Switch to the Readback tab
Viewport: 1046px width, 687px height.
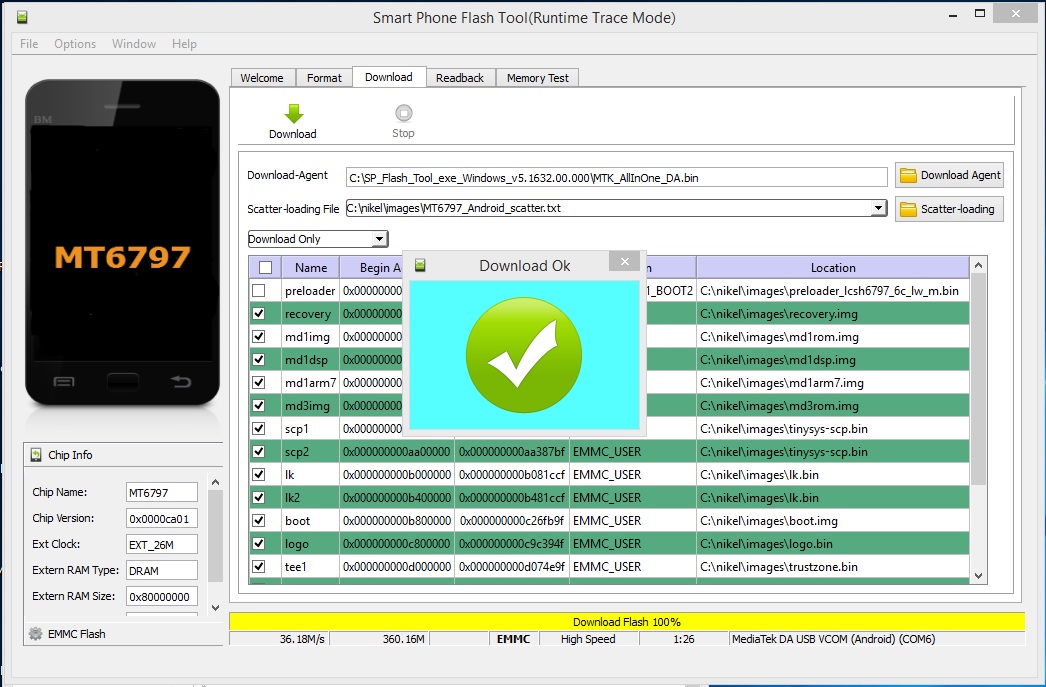click(x=460, y=78)
